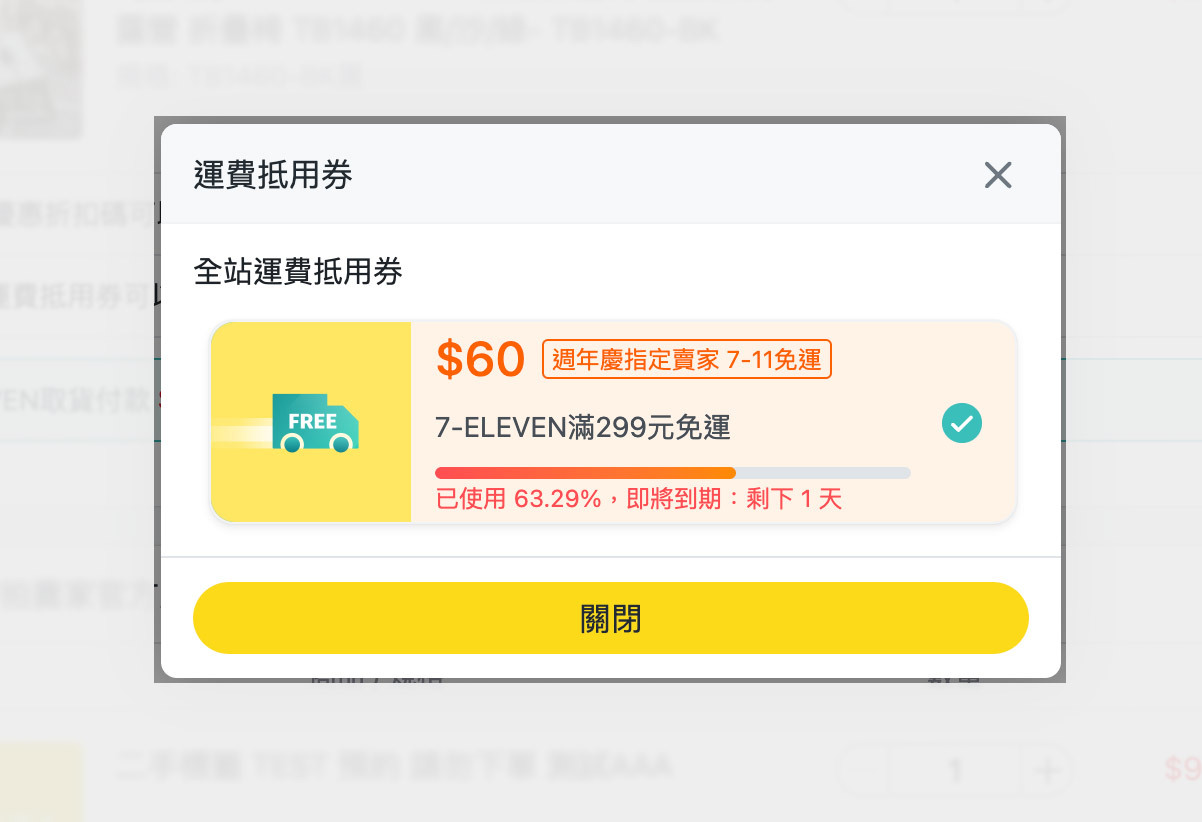This screenshot has width=1202, height=822.
Task: Increase quantity with the plus stepper
Action: (x=1047, y=771)
